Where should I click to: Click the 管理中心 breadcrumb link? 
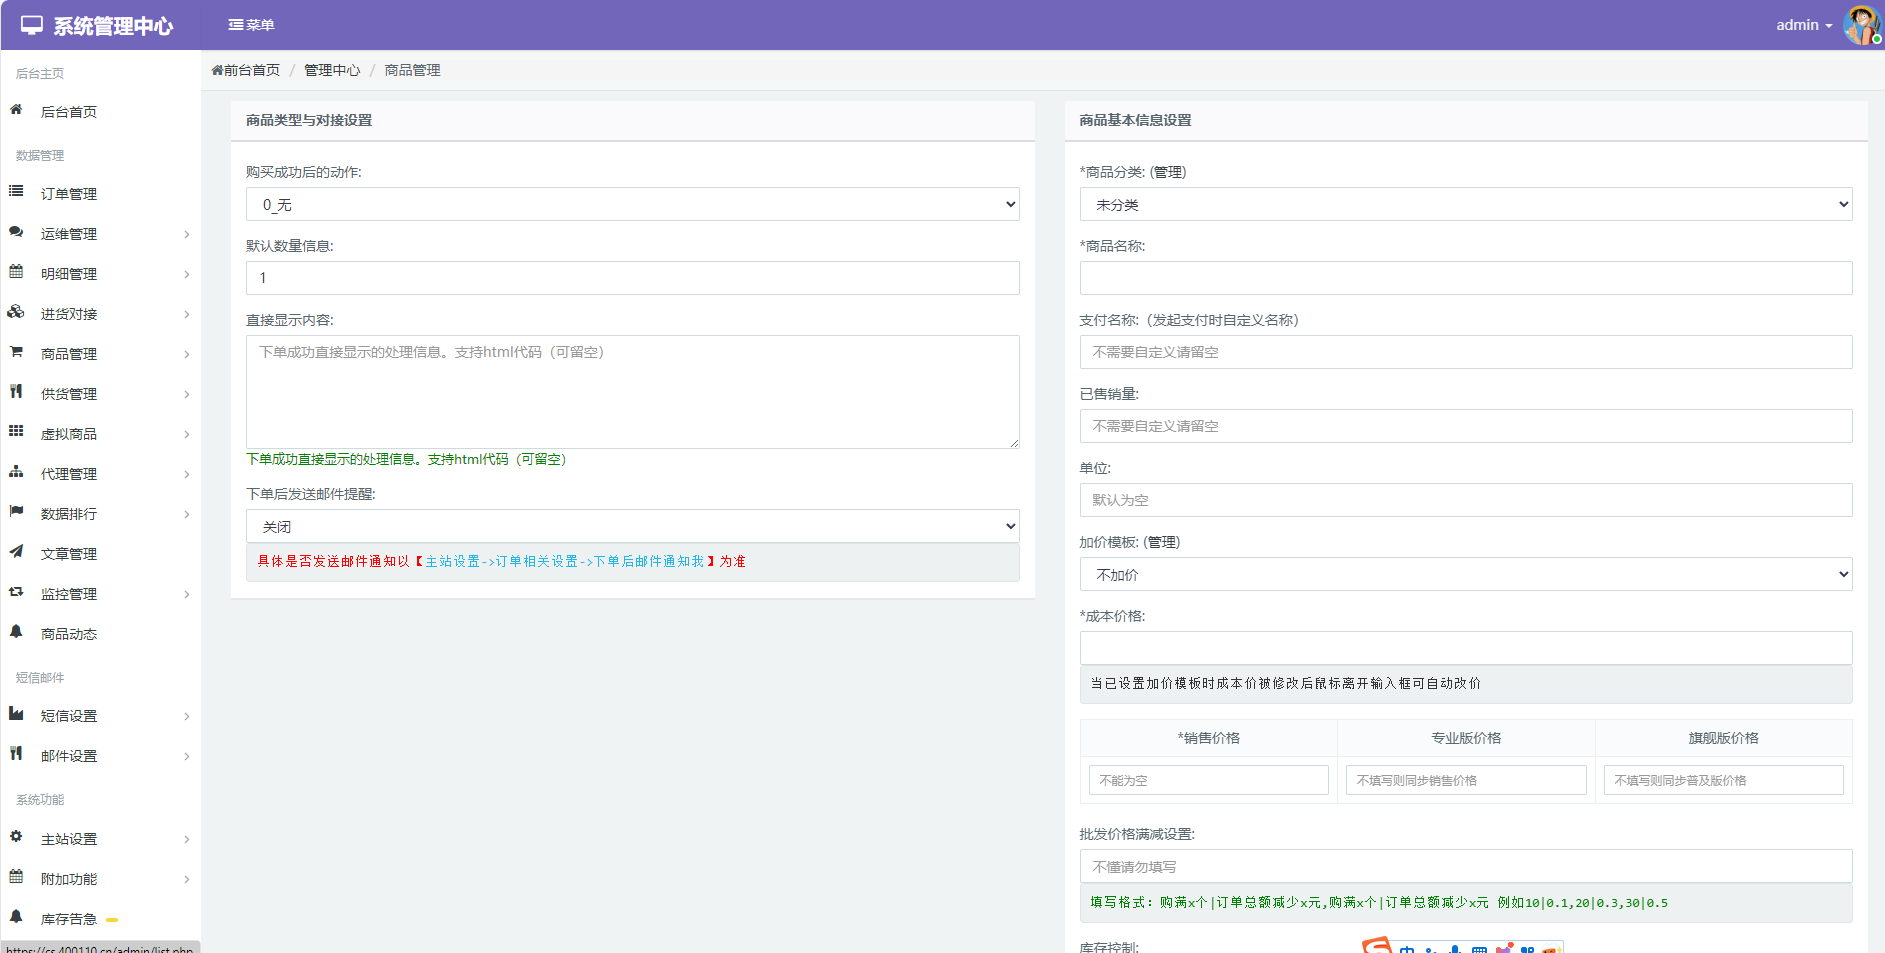click(x=332, y=70)
